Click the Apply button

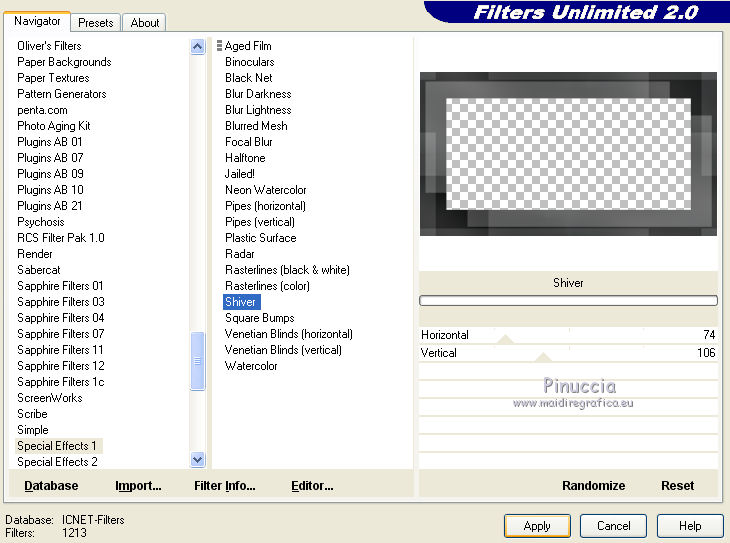537,526
